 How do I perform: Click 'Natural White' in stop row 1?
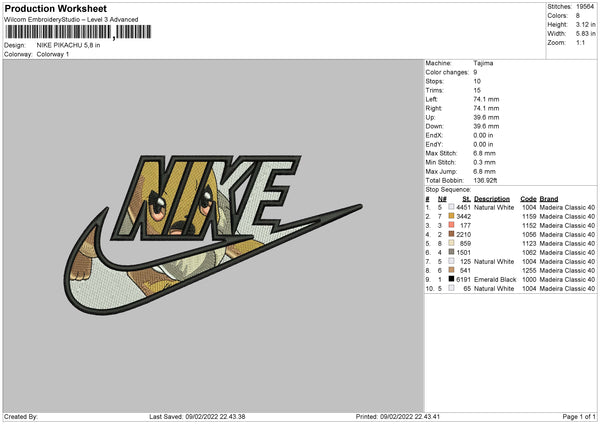[494, 207]
